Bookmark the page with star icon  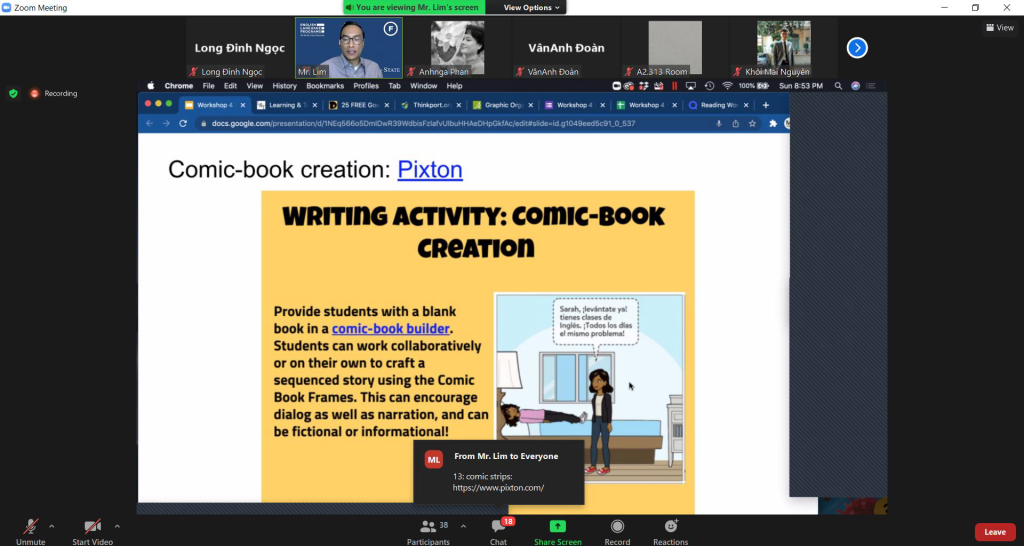(x=752, y=123)
